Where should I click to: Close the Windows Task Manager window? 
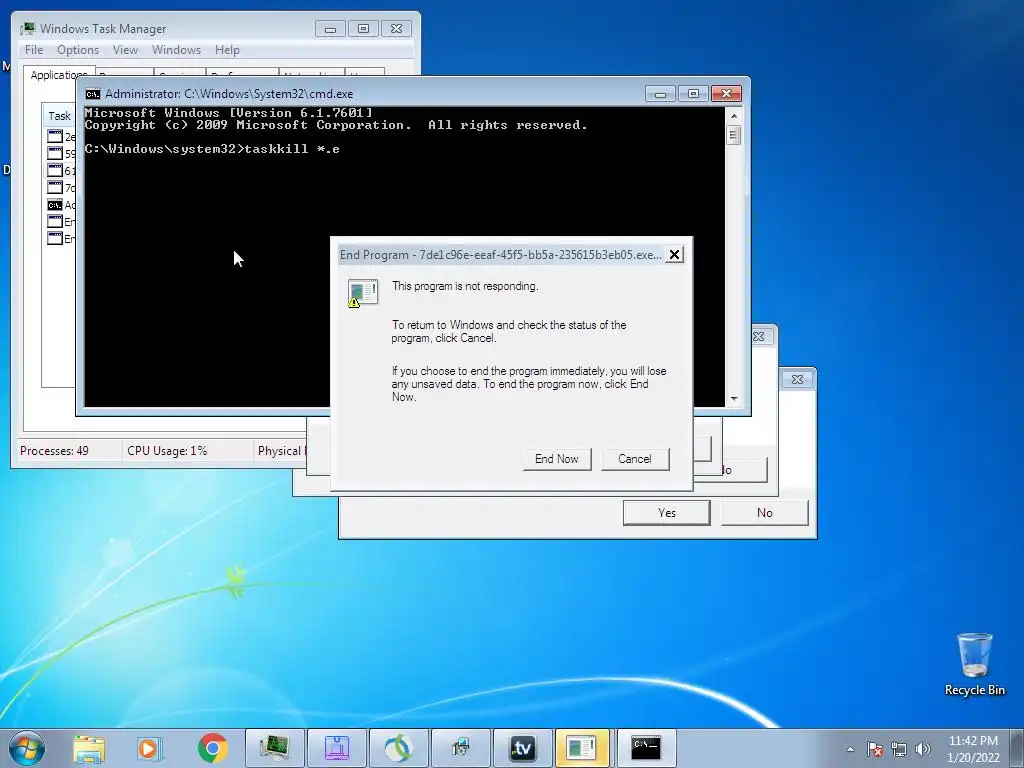(396, 29)
